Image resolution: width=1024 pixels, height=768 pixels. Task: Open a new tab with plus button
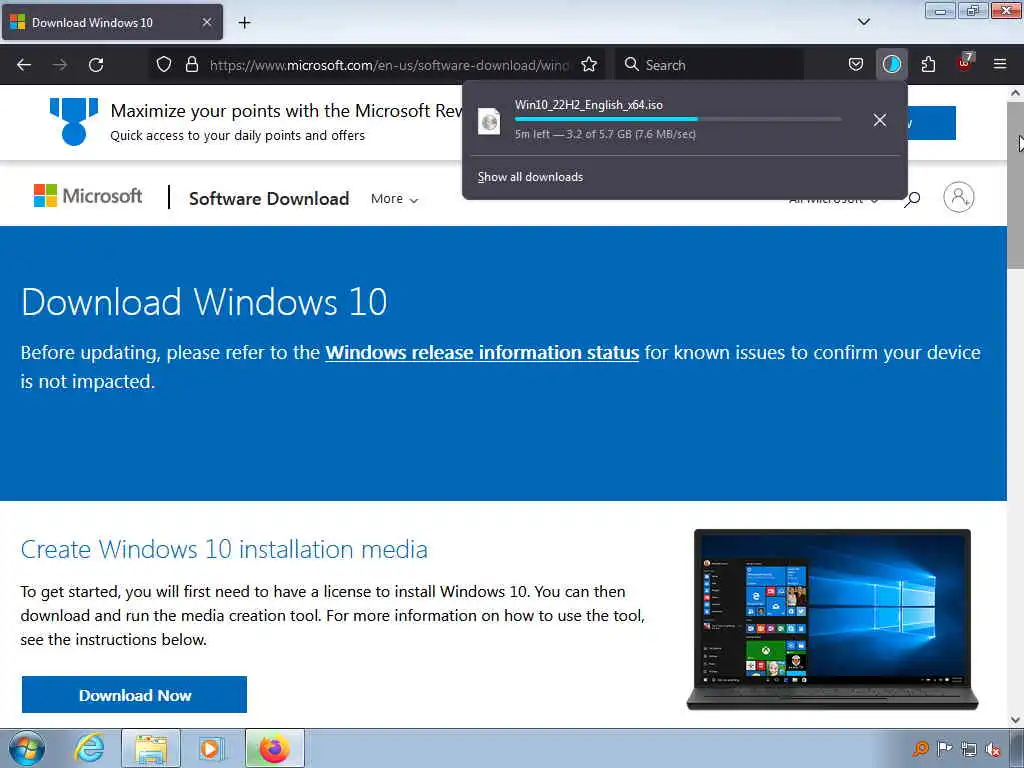pyautogui.click(x=244, y=23)
